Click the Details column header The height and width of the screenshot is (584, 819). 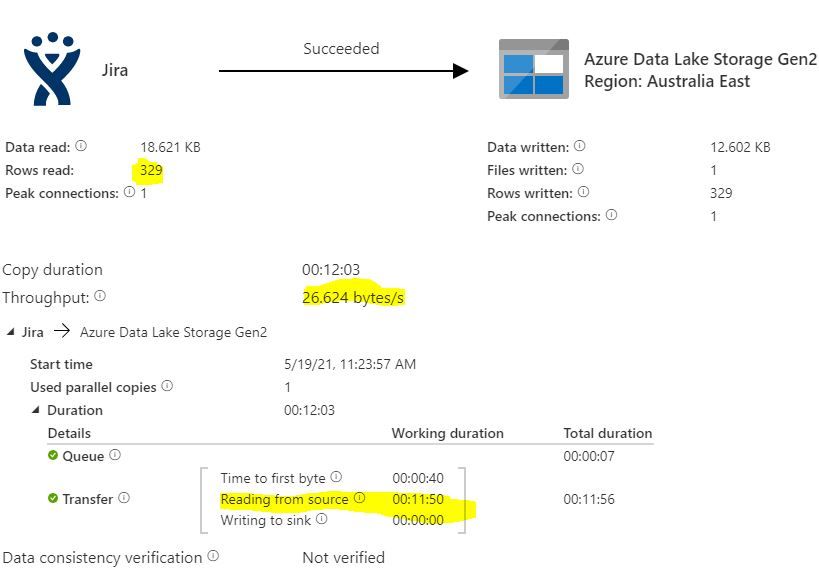[69, 433]
